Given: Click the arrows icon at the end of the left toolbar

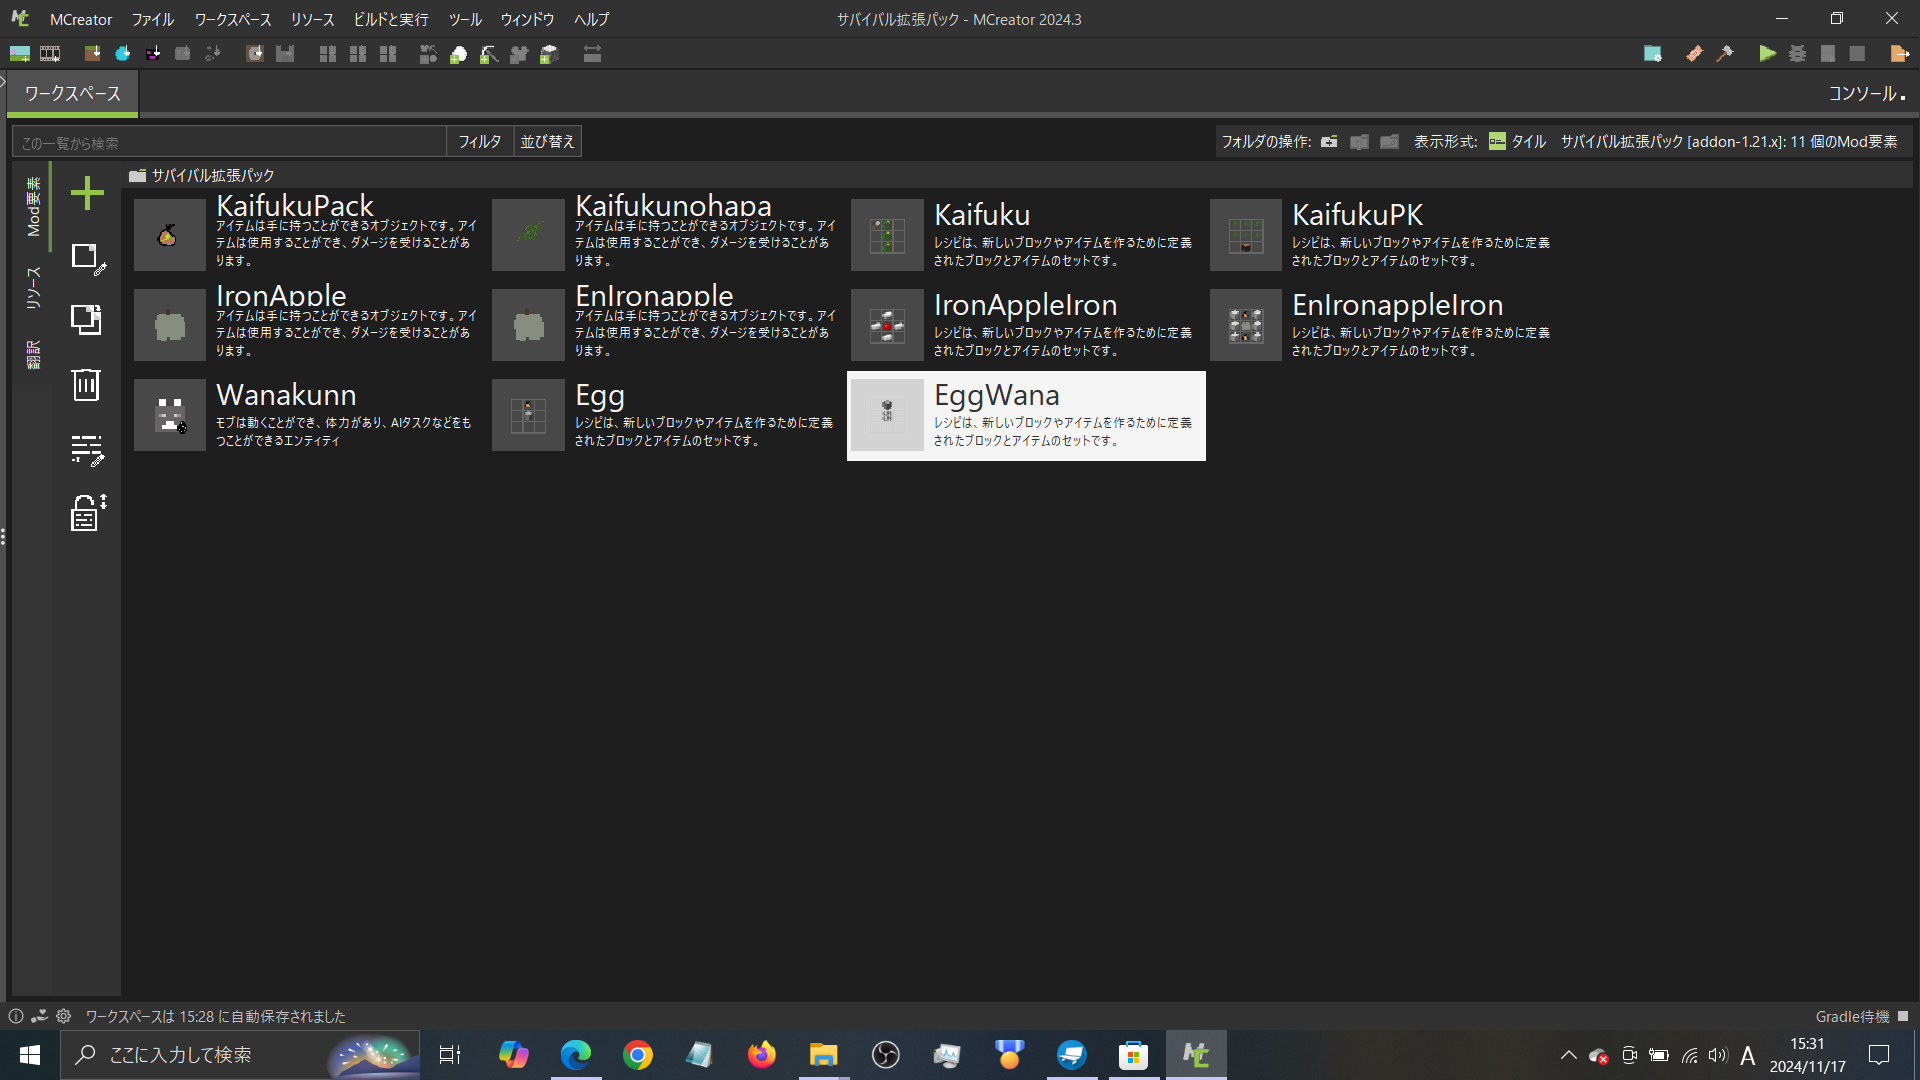Looking at the screenshot, I should [592, 54].
